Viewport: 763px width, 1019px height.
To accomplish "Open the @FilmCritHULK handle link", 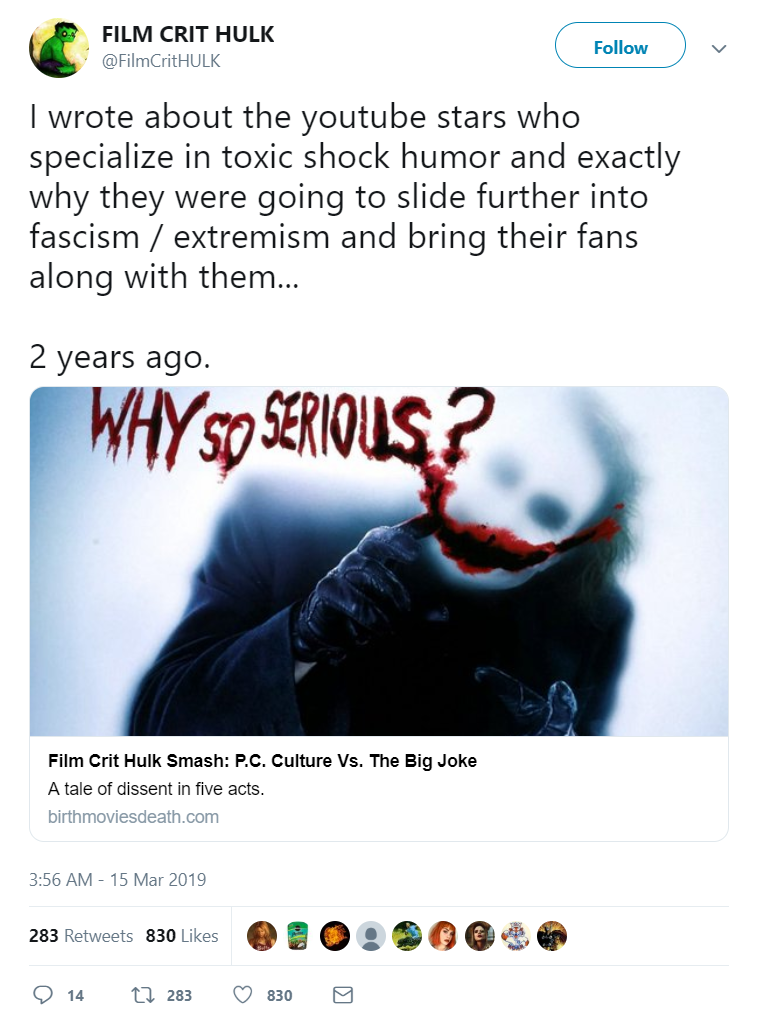I will tap(161, 61).
